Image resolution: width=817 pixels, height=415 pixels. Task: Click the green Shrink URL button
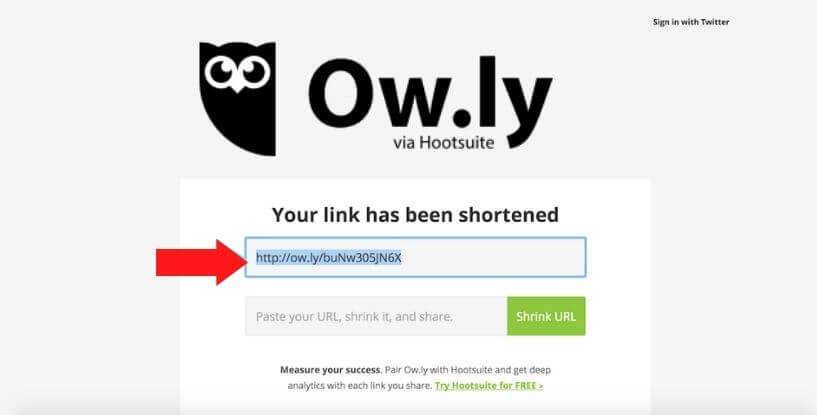546,316
